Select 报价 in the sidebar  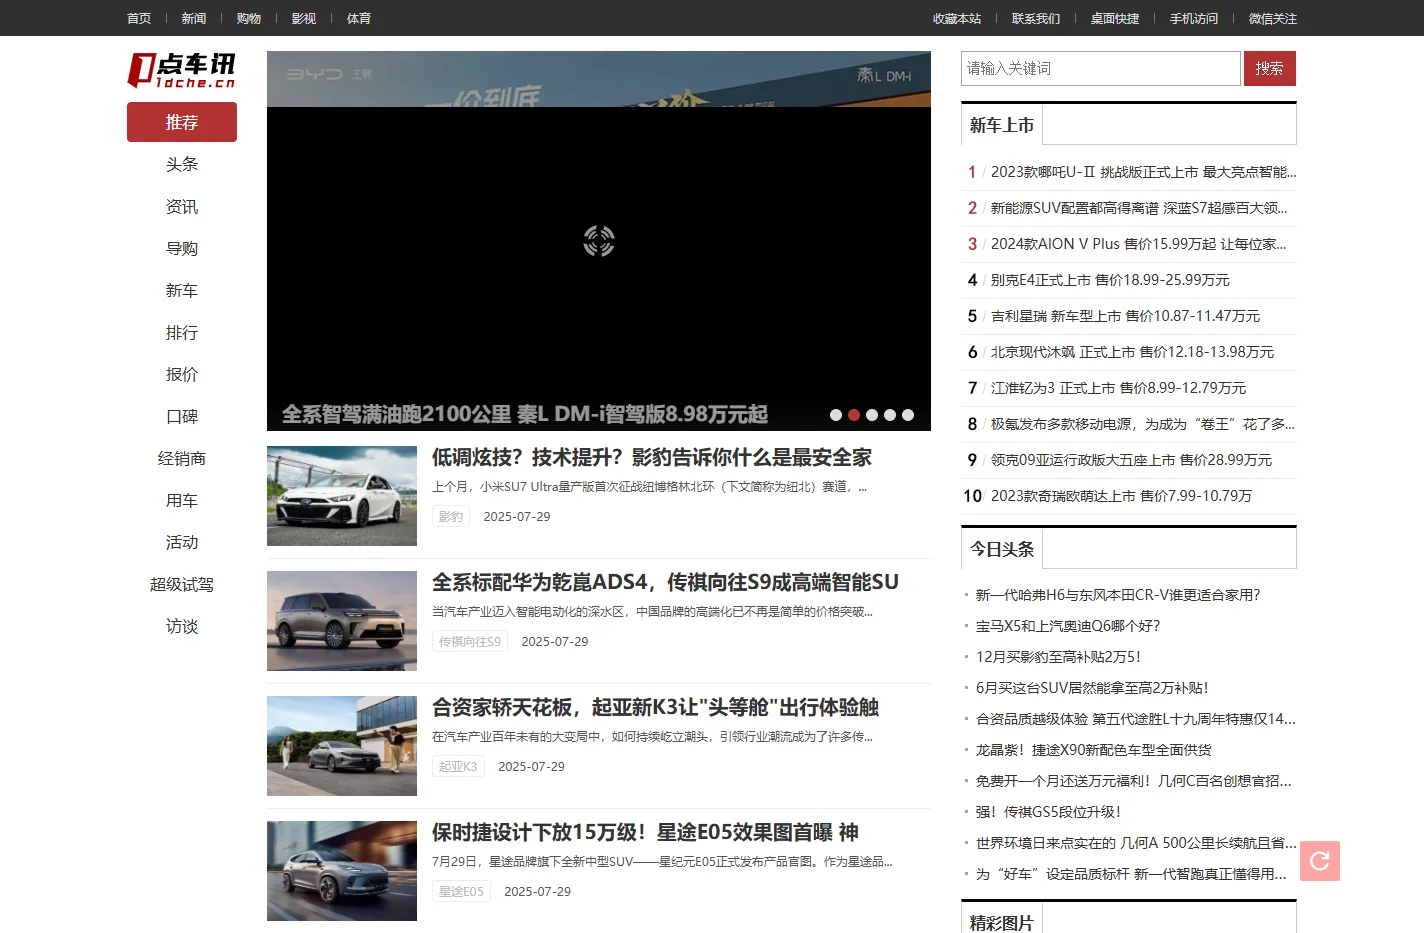pyautogui.click(x=182, y=374)
